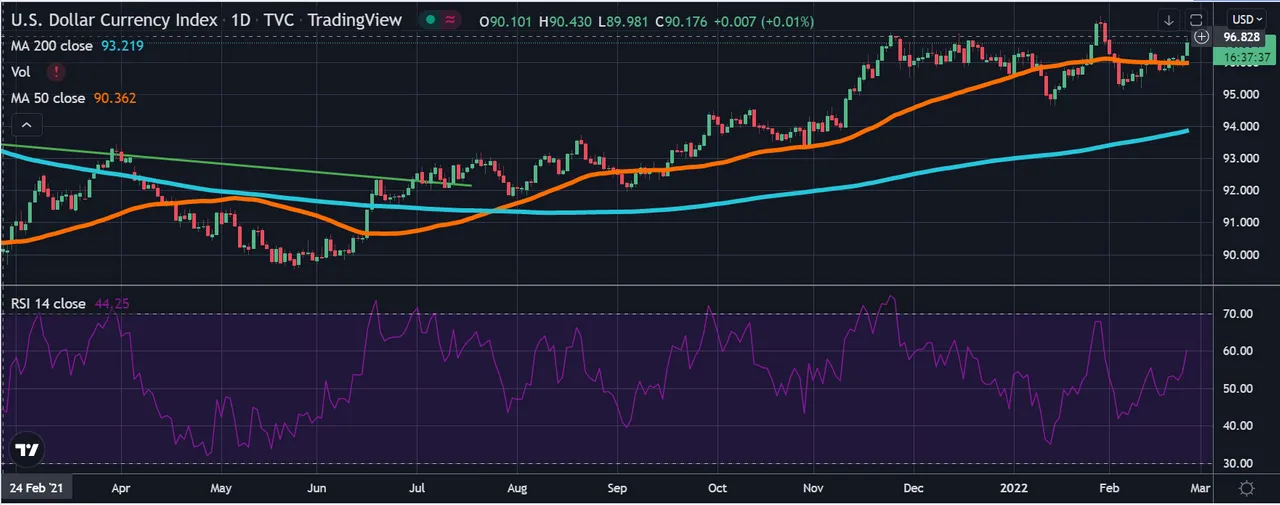The image size is (1280, 505).
Task: Select the RSI 14 close indicator label
Action: point(49,303)
